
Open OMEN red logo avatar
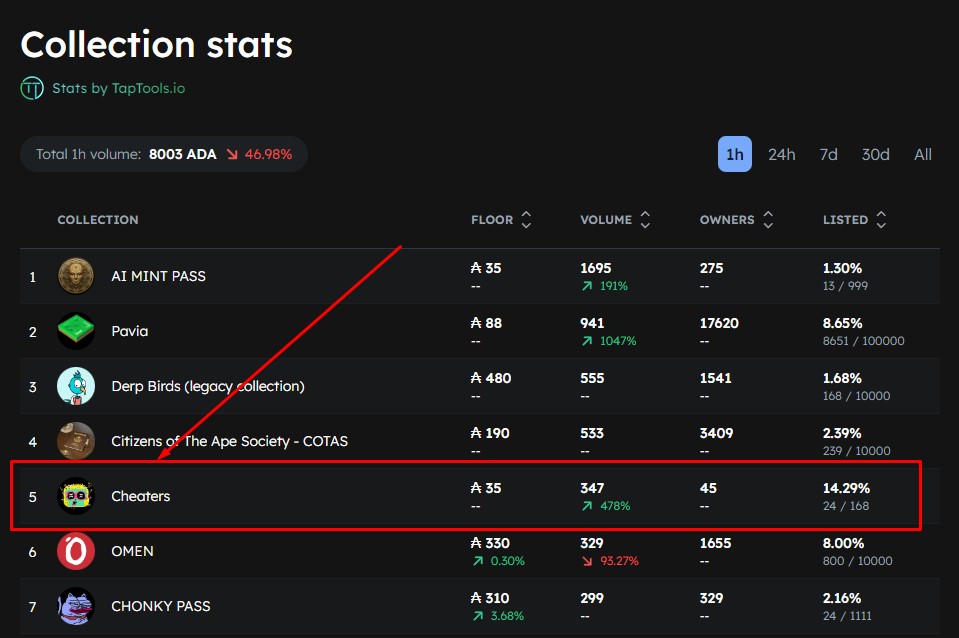tap(76, 551)
